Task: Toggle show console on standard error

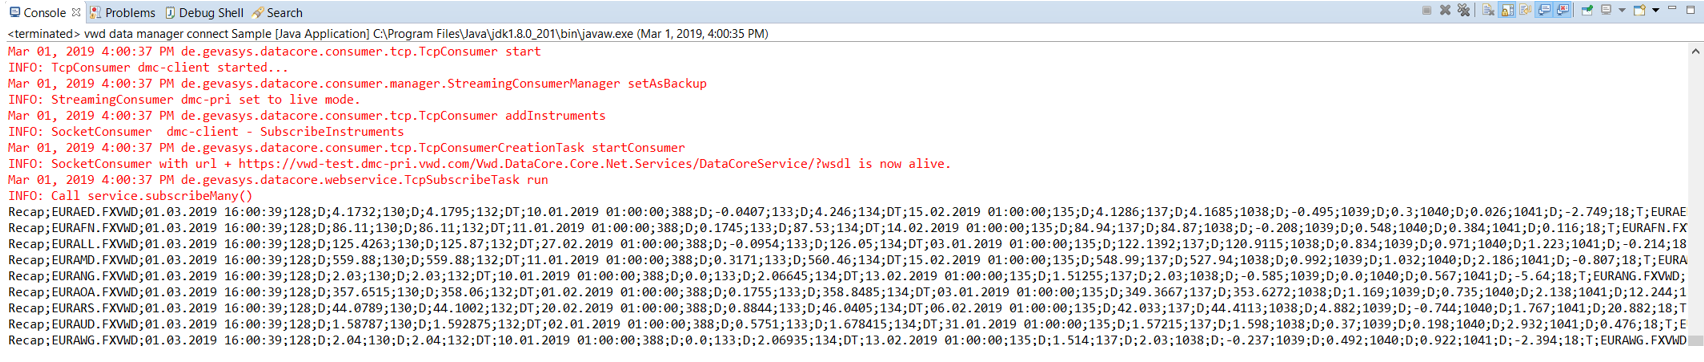Action: 1562,10
